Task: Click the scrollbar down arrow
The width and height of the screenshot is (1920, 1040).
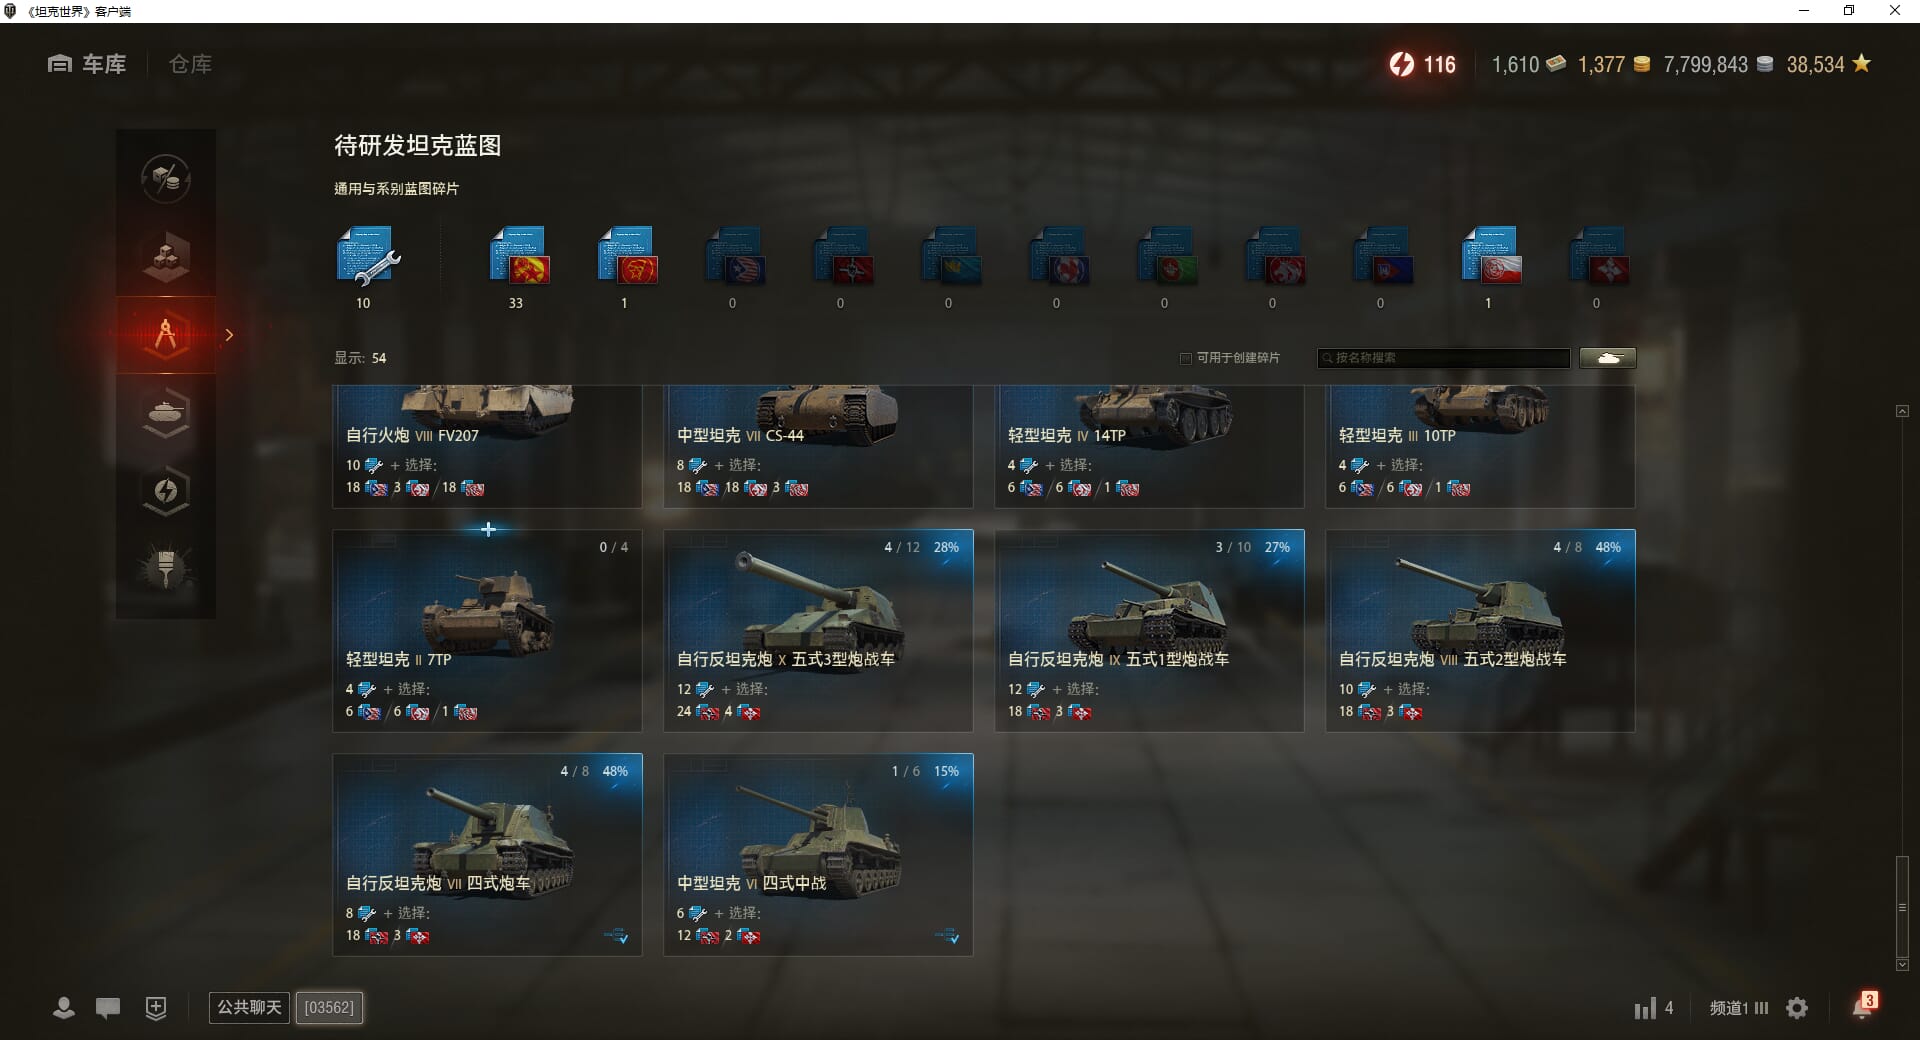Action: (1902, 965)
